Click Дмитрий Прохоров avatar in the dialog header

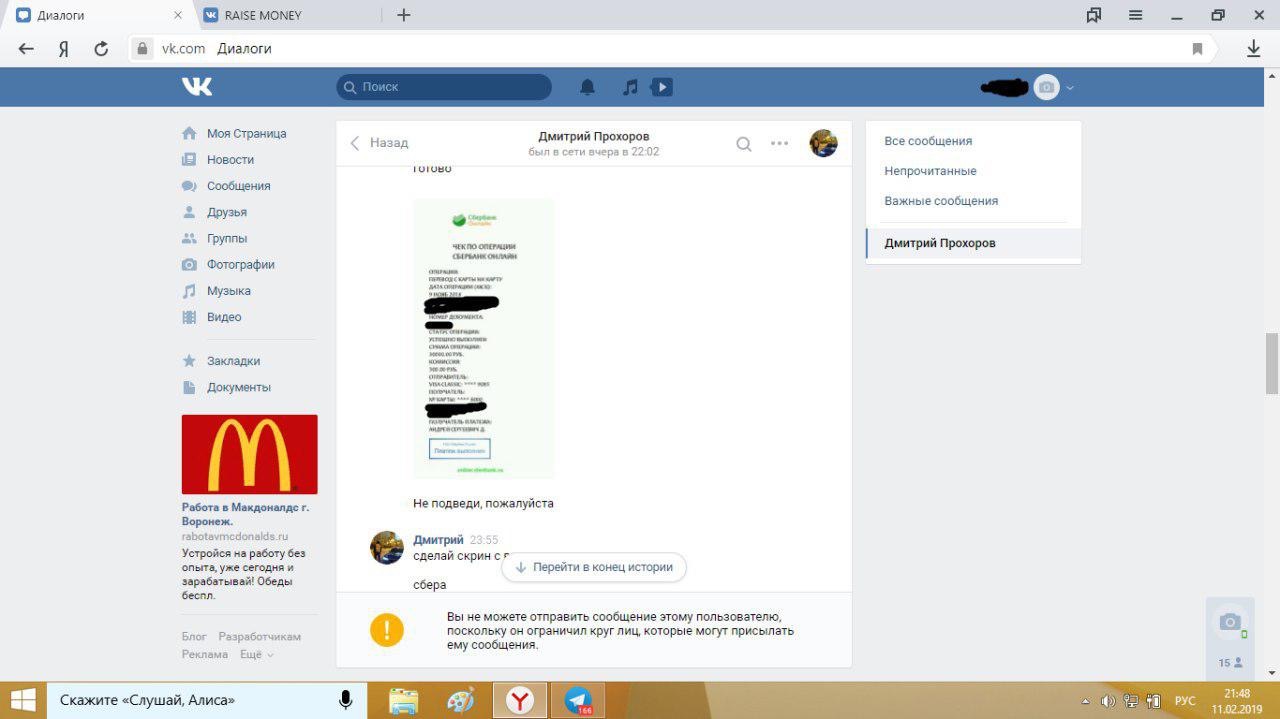pyautogui.click(x=823, y=143)
